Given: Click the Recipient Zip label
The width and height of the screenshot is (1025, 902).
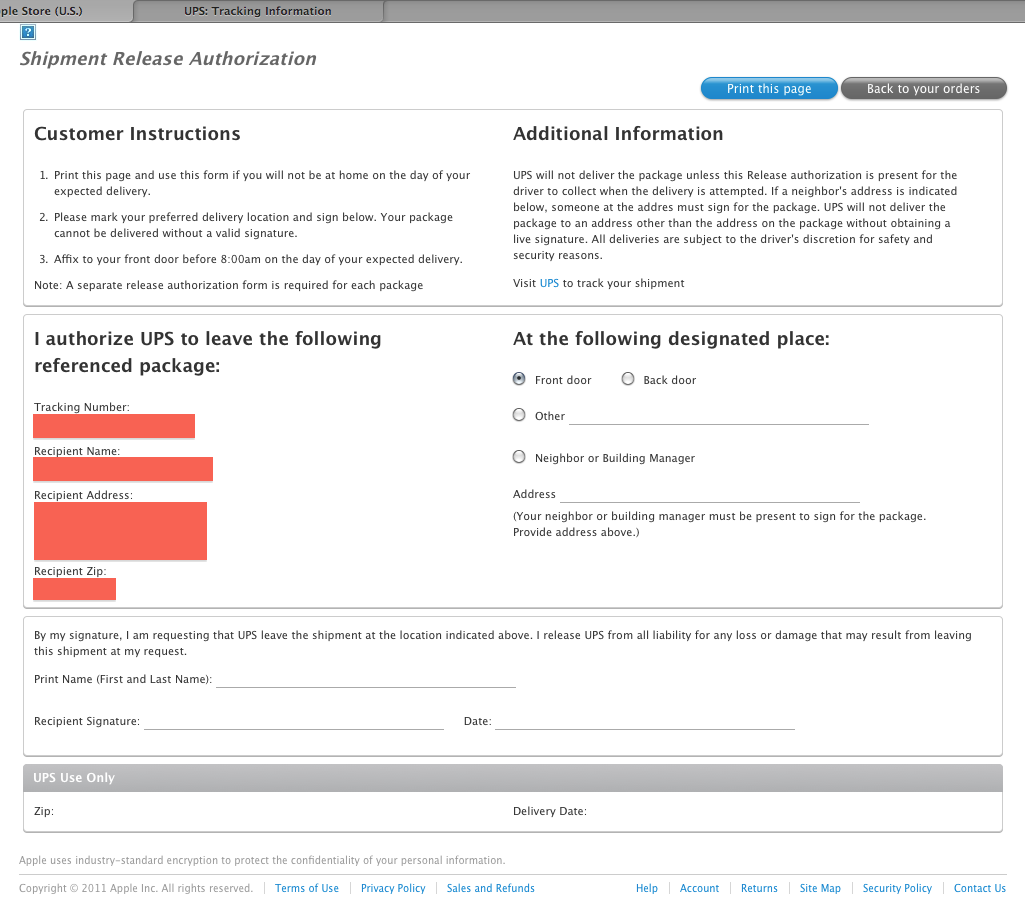Looking at the screenshot, I should (70, 571).
